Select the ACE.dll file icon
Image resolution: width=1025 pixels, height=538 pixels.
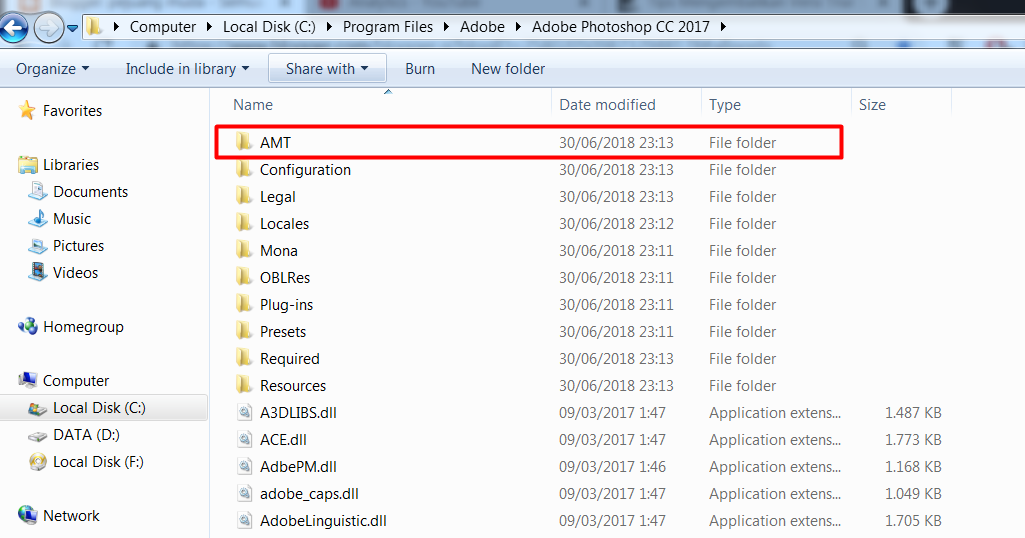[x=244, y=439]
